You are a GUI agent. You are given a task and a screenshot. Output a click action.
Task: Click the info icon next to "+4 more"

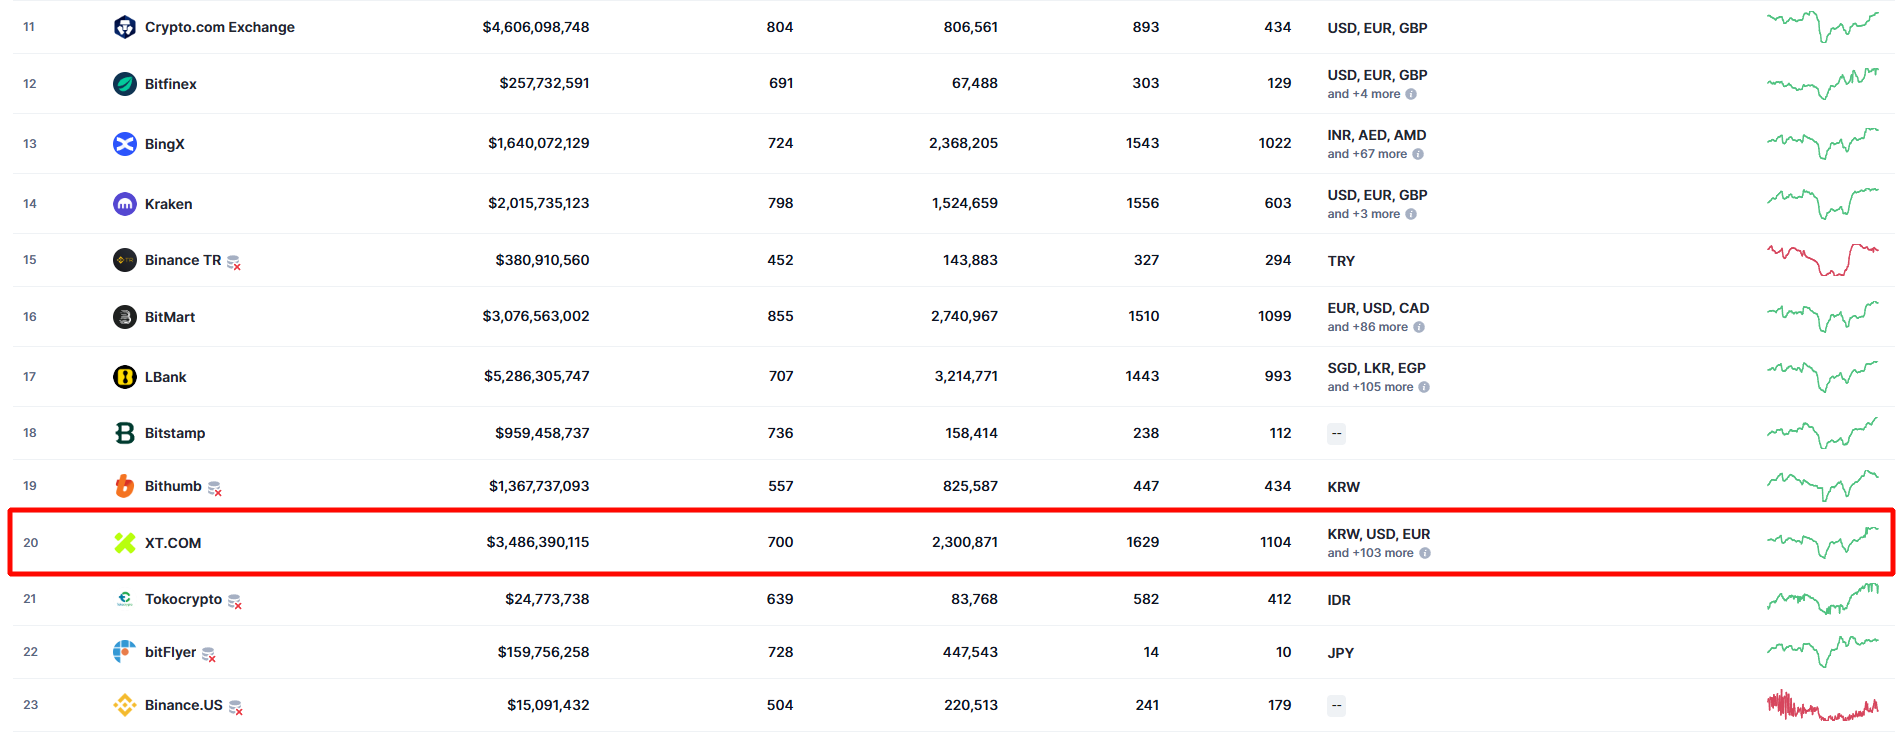(1411, 94)
